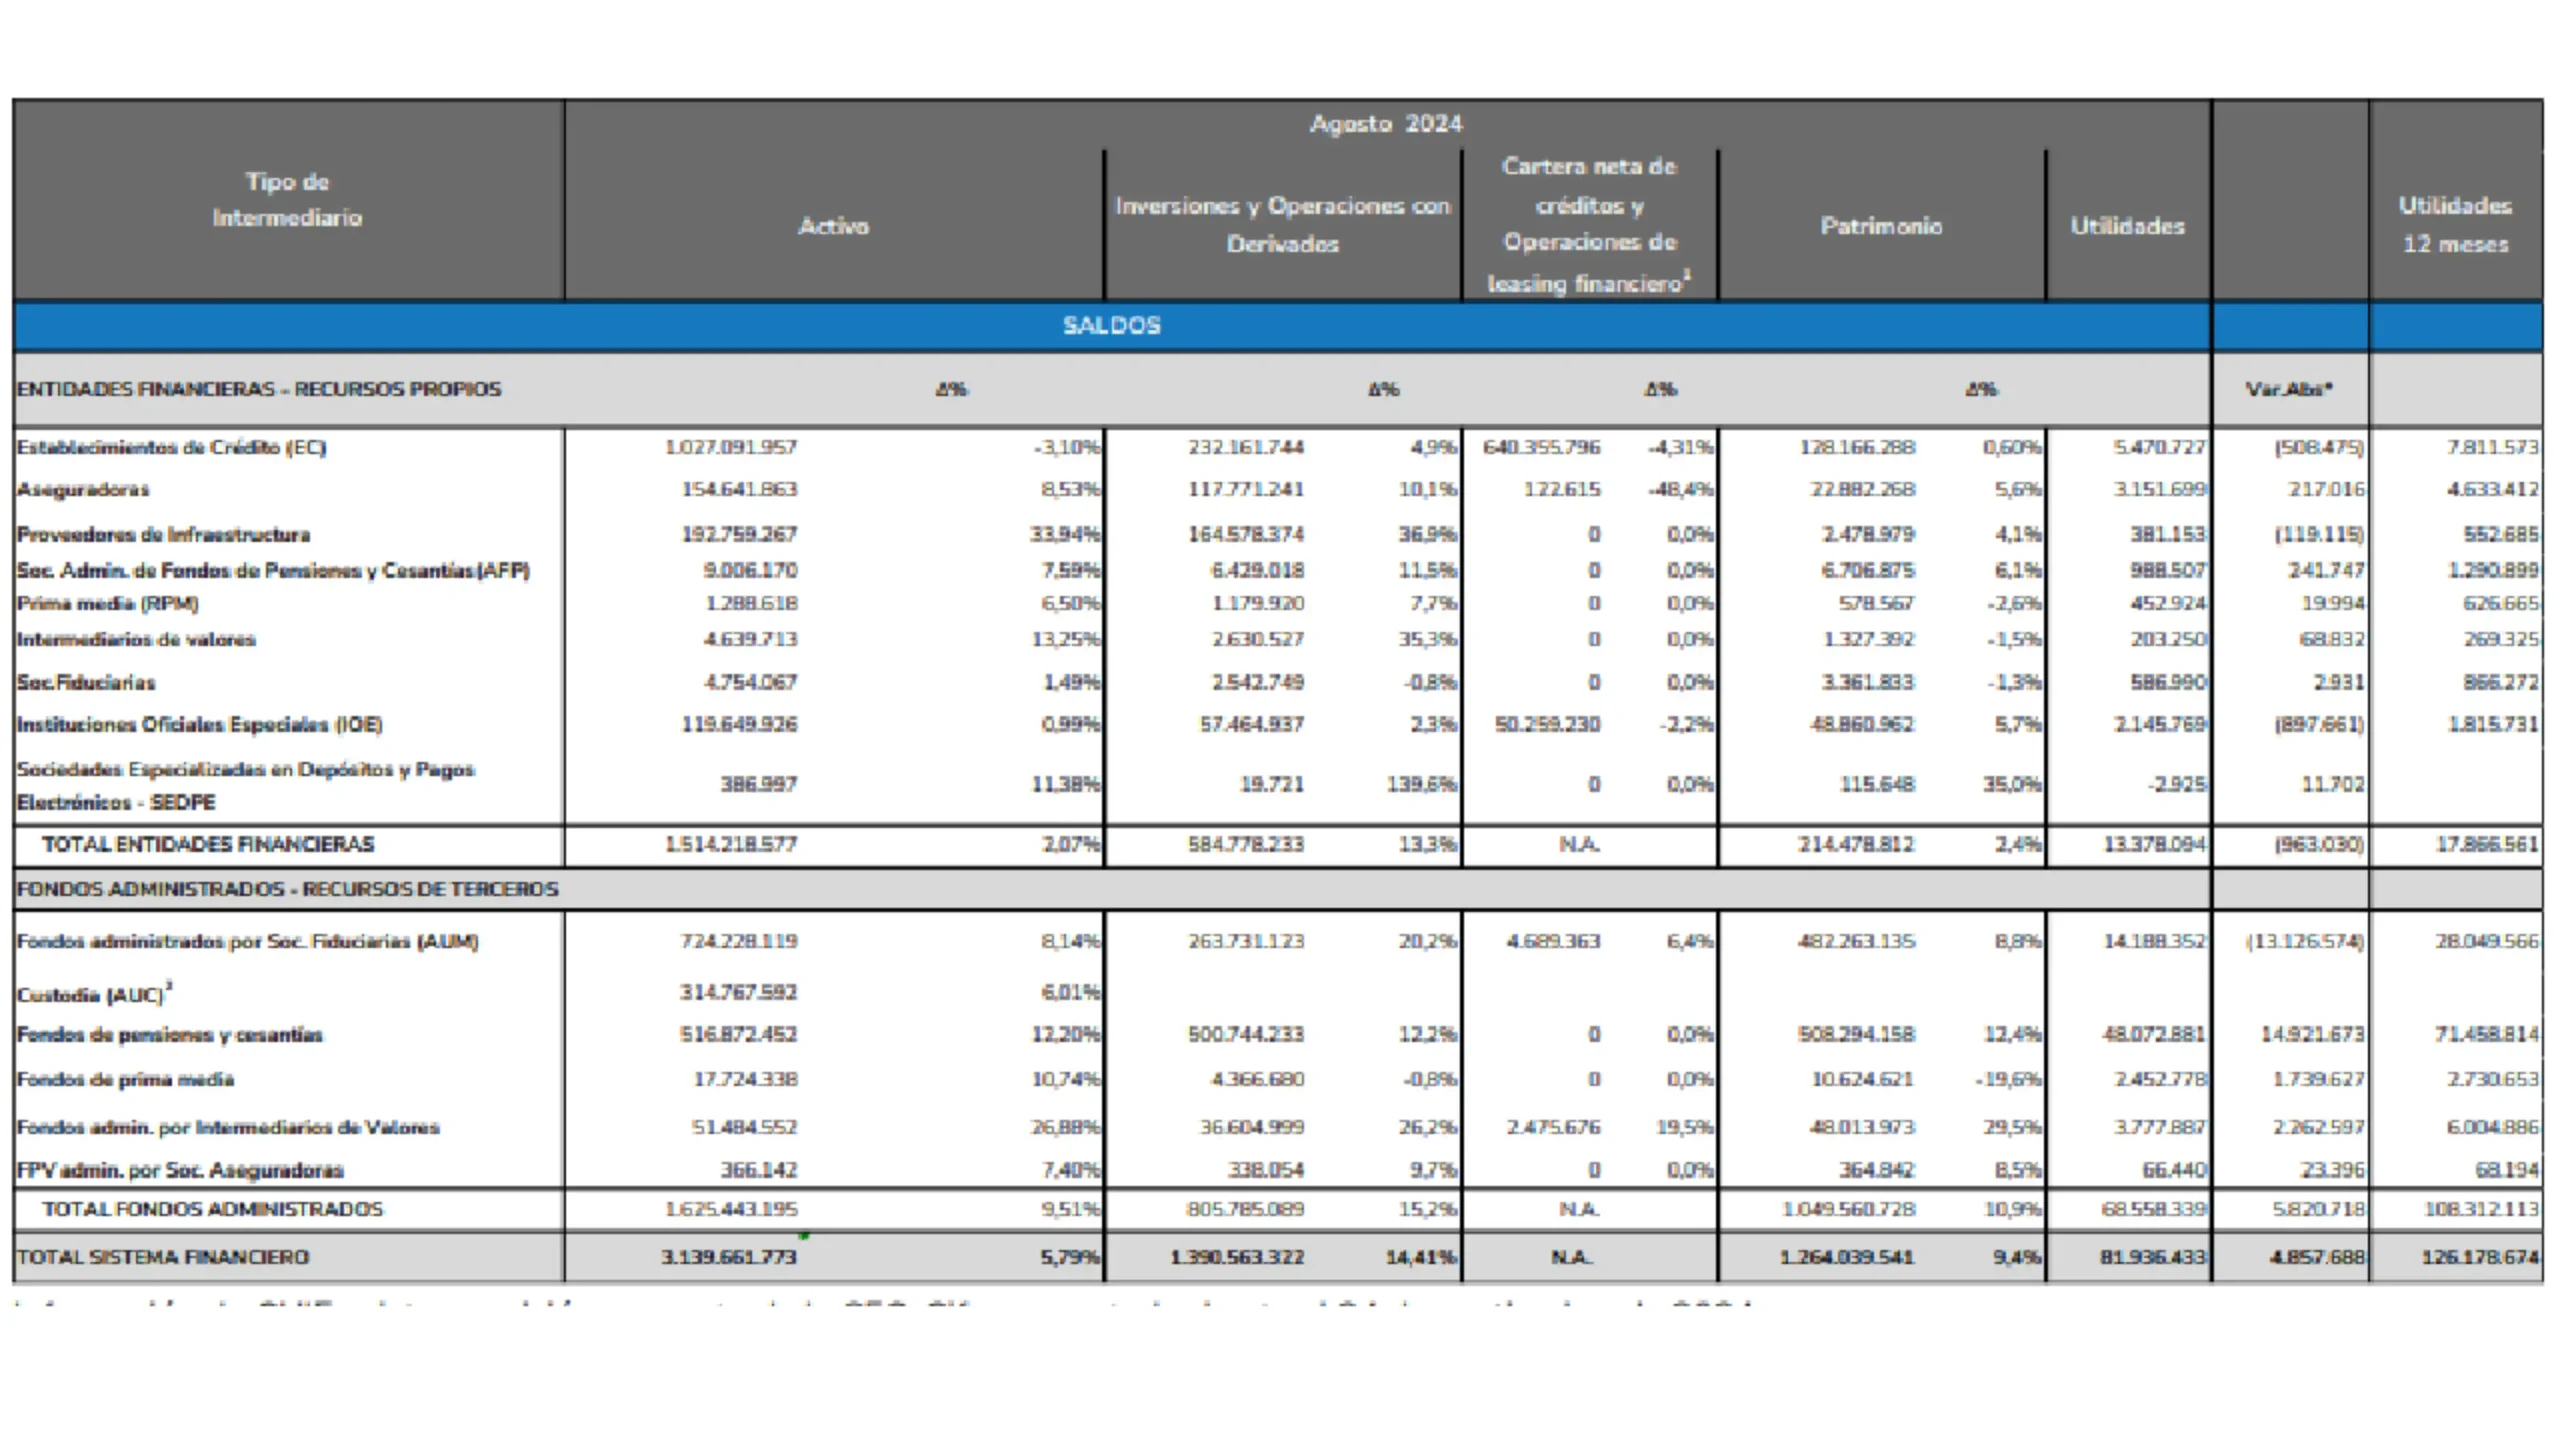Click 'Inversiones y Operaciones con Derivados' header
Viewport: 2560px width, 1440px height.
(x=1282, y=224)
